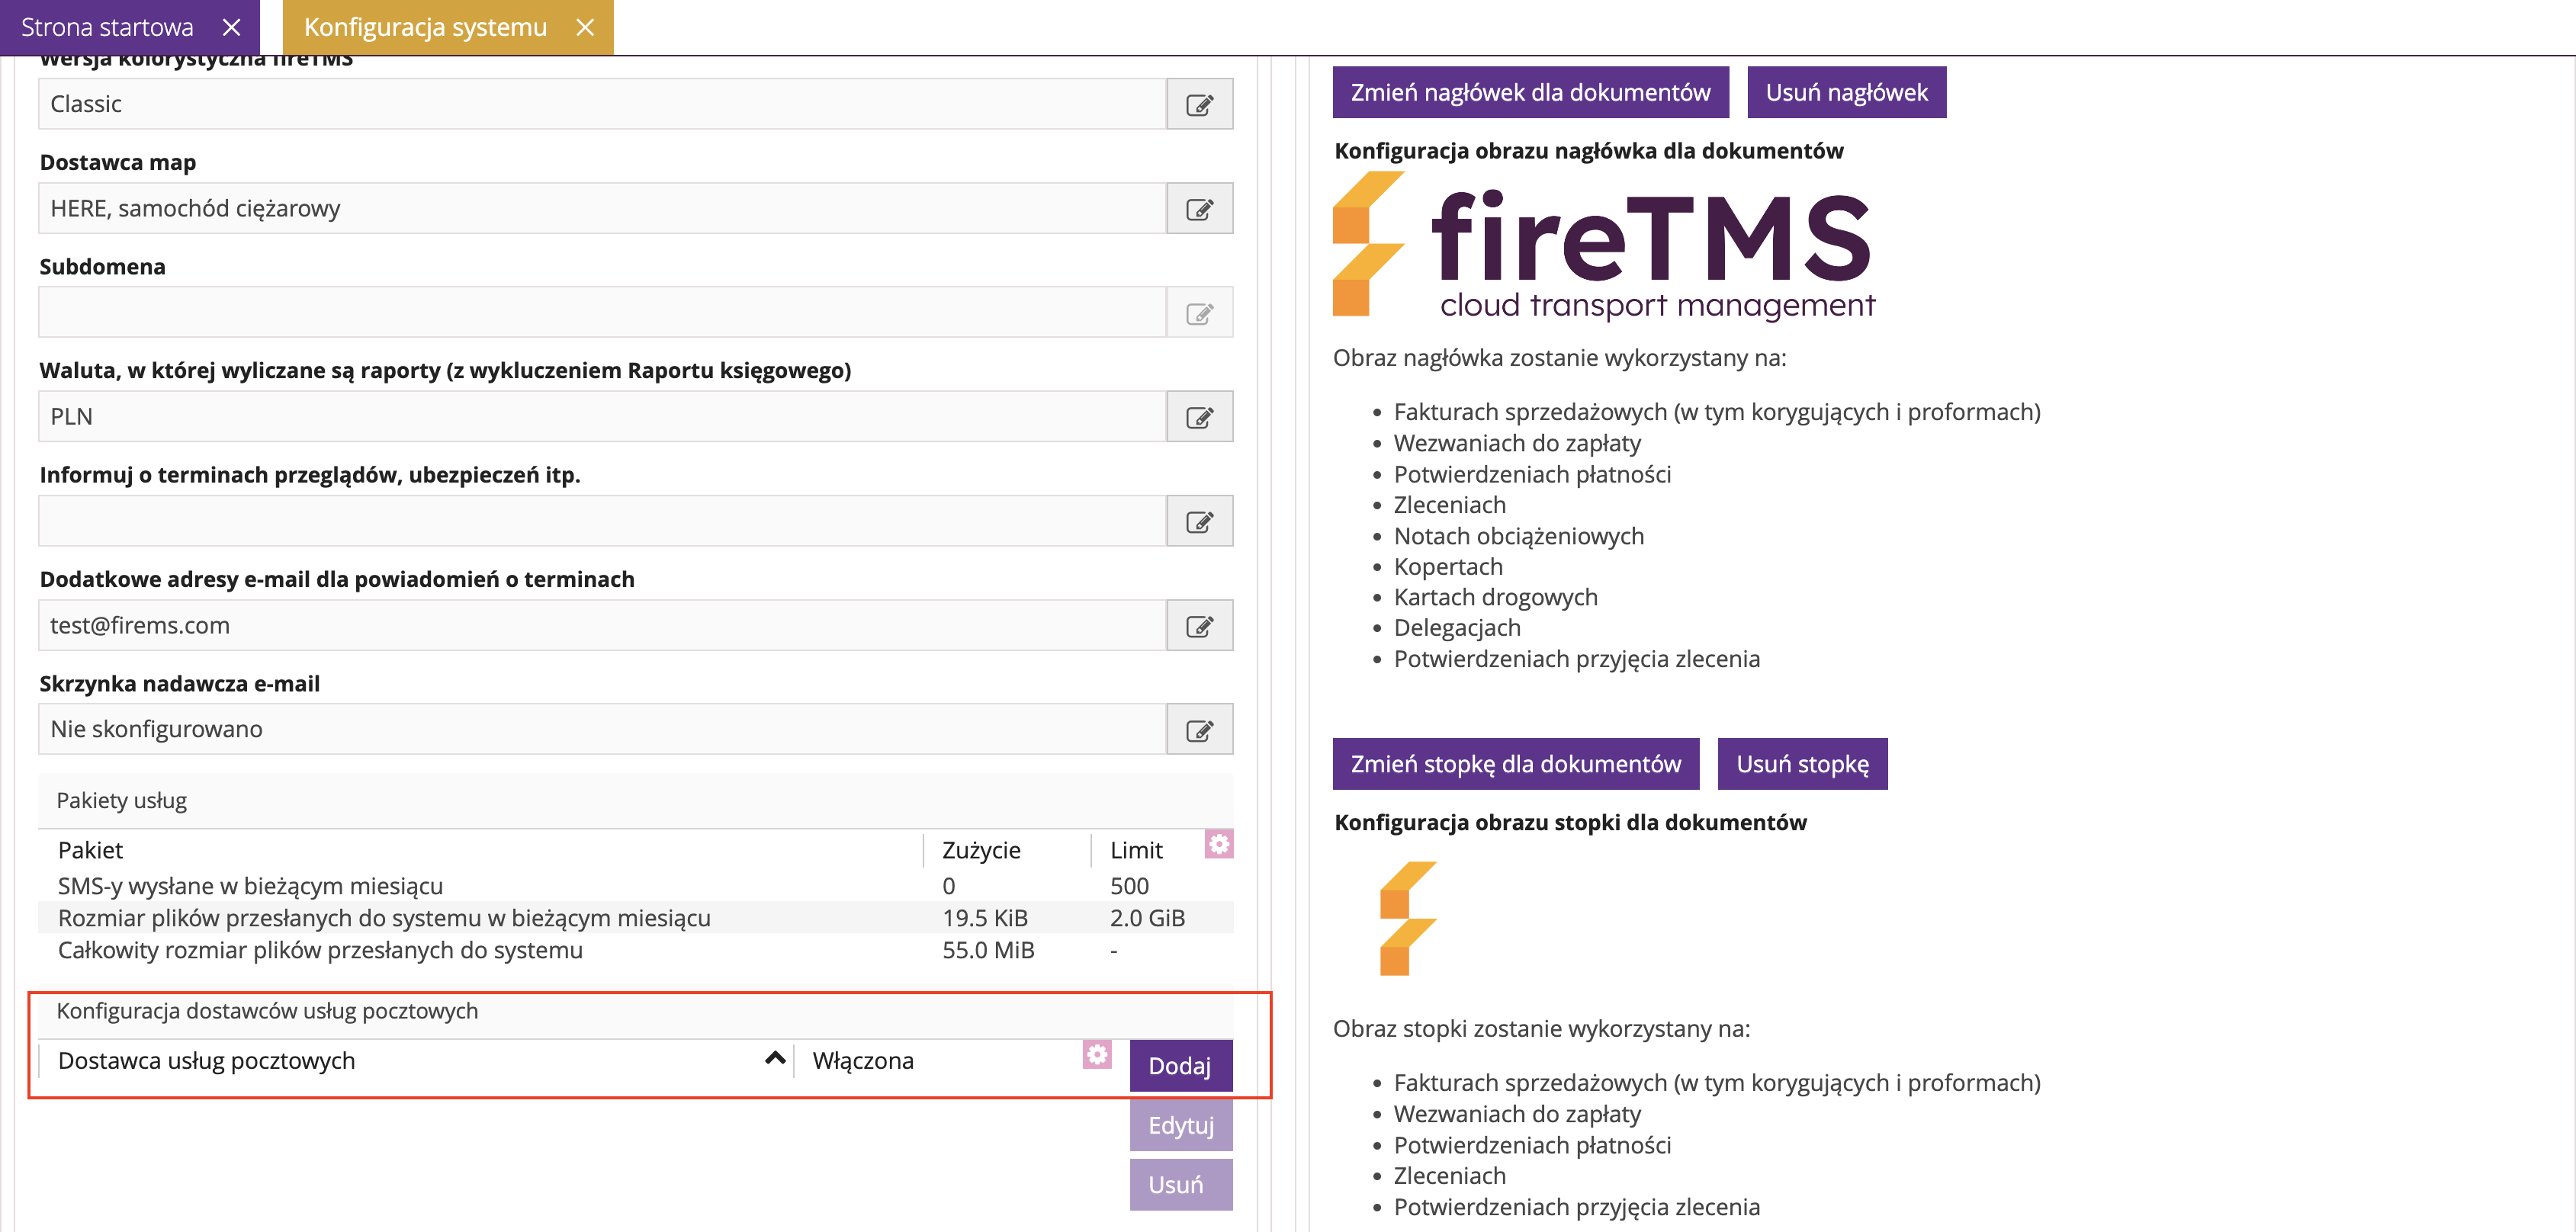The image size is (2576, 1232).
Task: Click the fireTMS header logo image
Action: coord(1604,246)
